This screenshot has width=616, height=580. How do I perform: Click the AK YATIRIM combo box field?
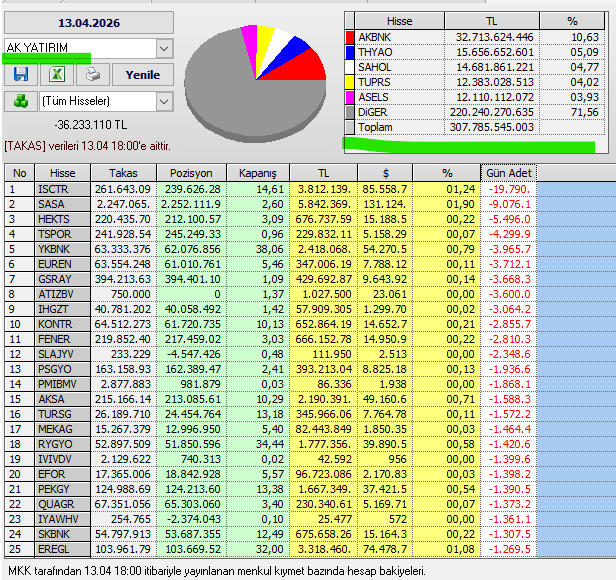[89, 49]
